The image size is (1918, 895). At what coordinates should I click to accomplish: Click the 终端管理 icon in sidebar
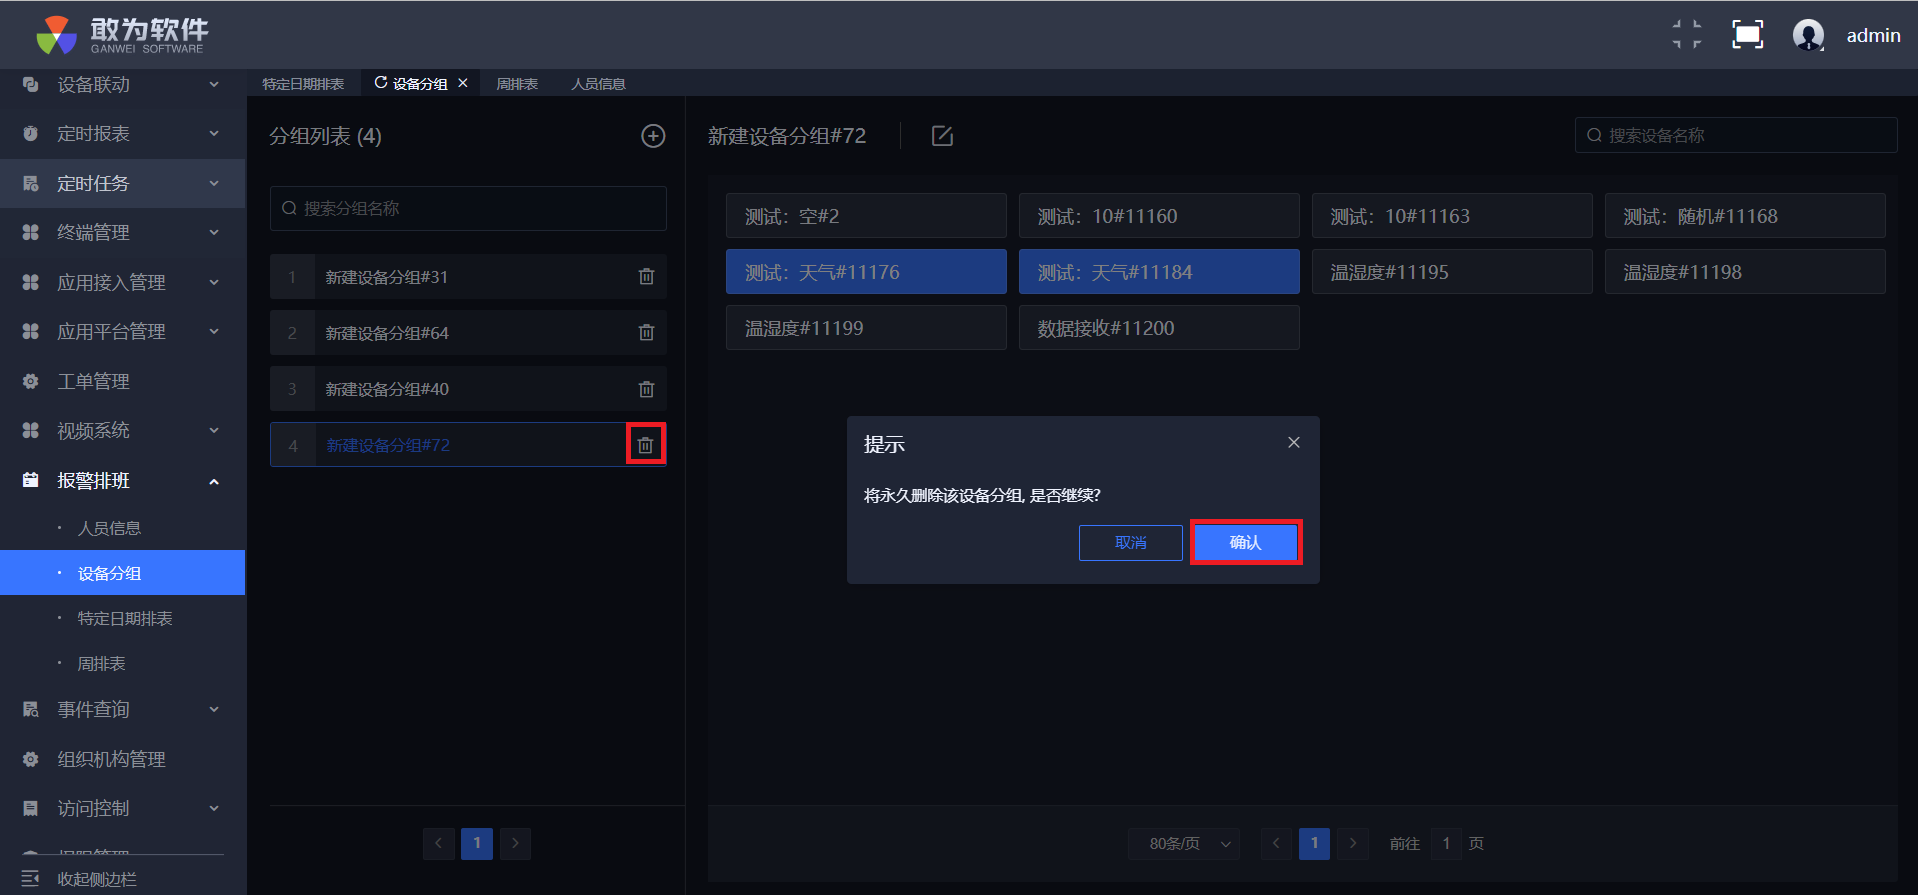click(x=31, y=232)
